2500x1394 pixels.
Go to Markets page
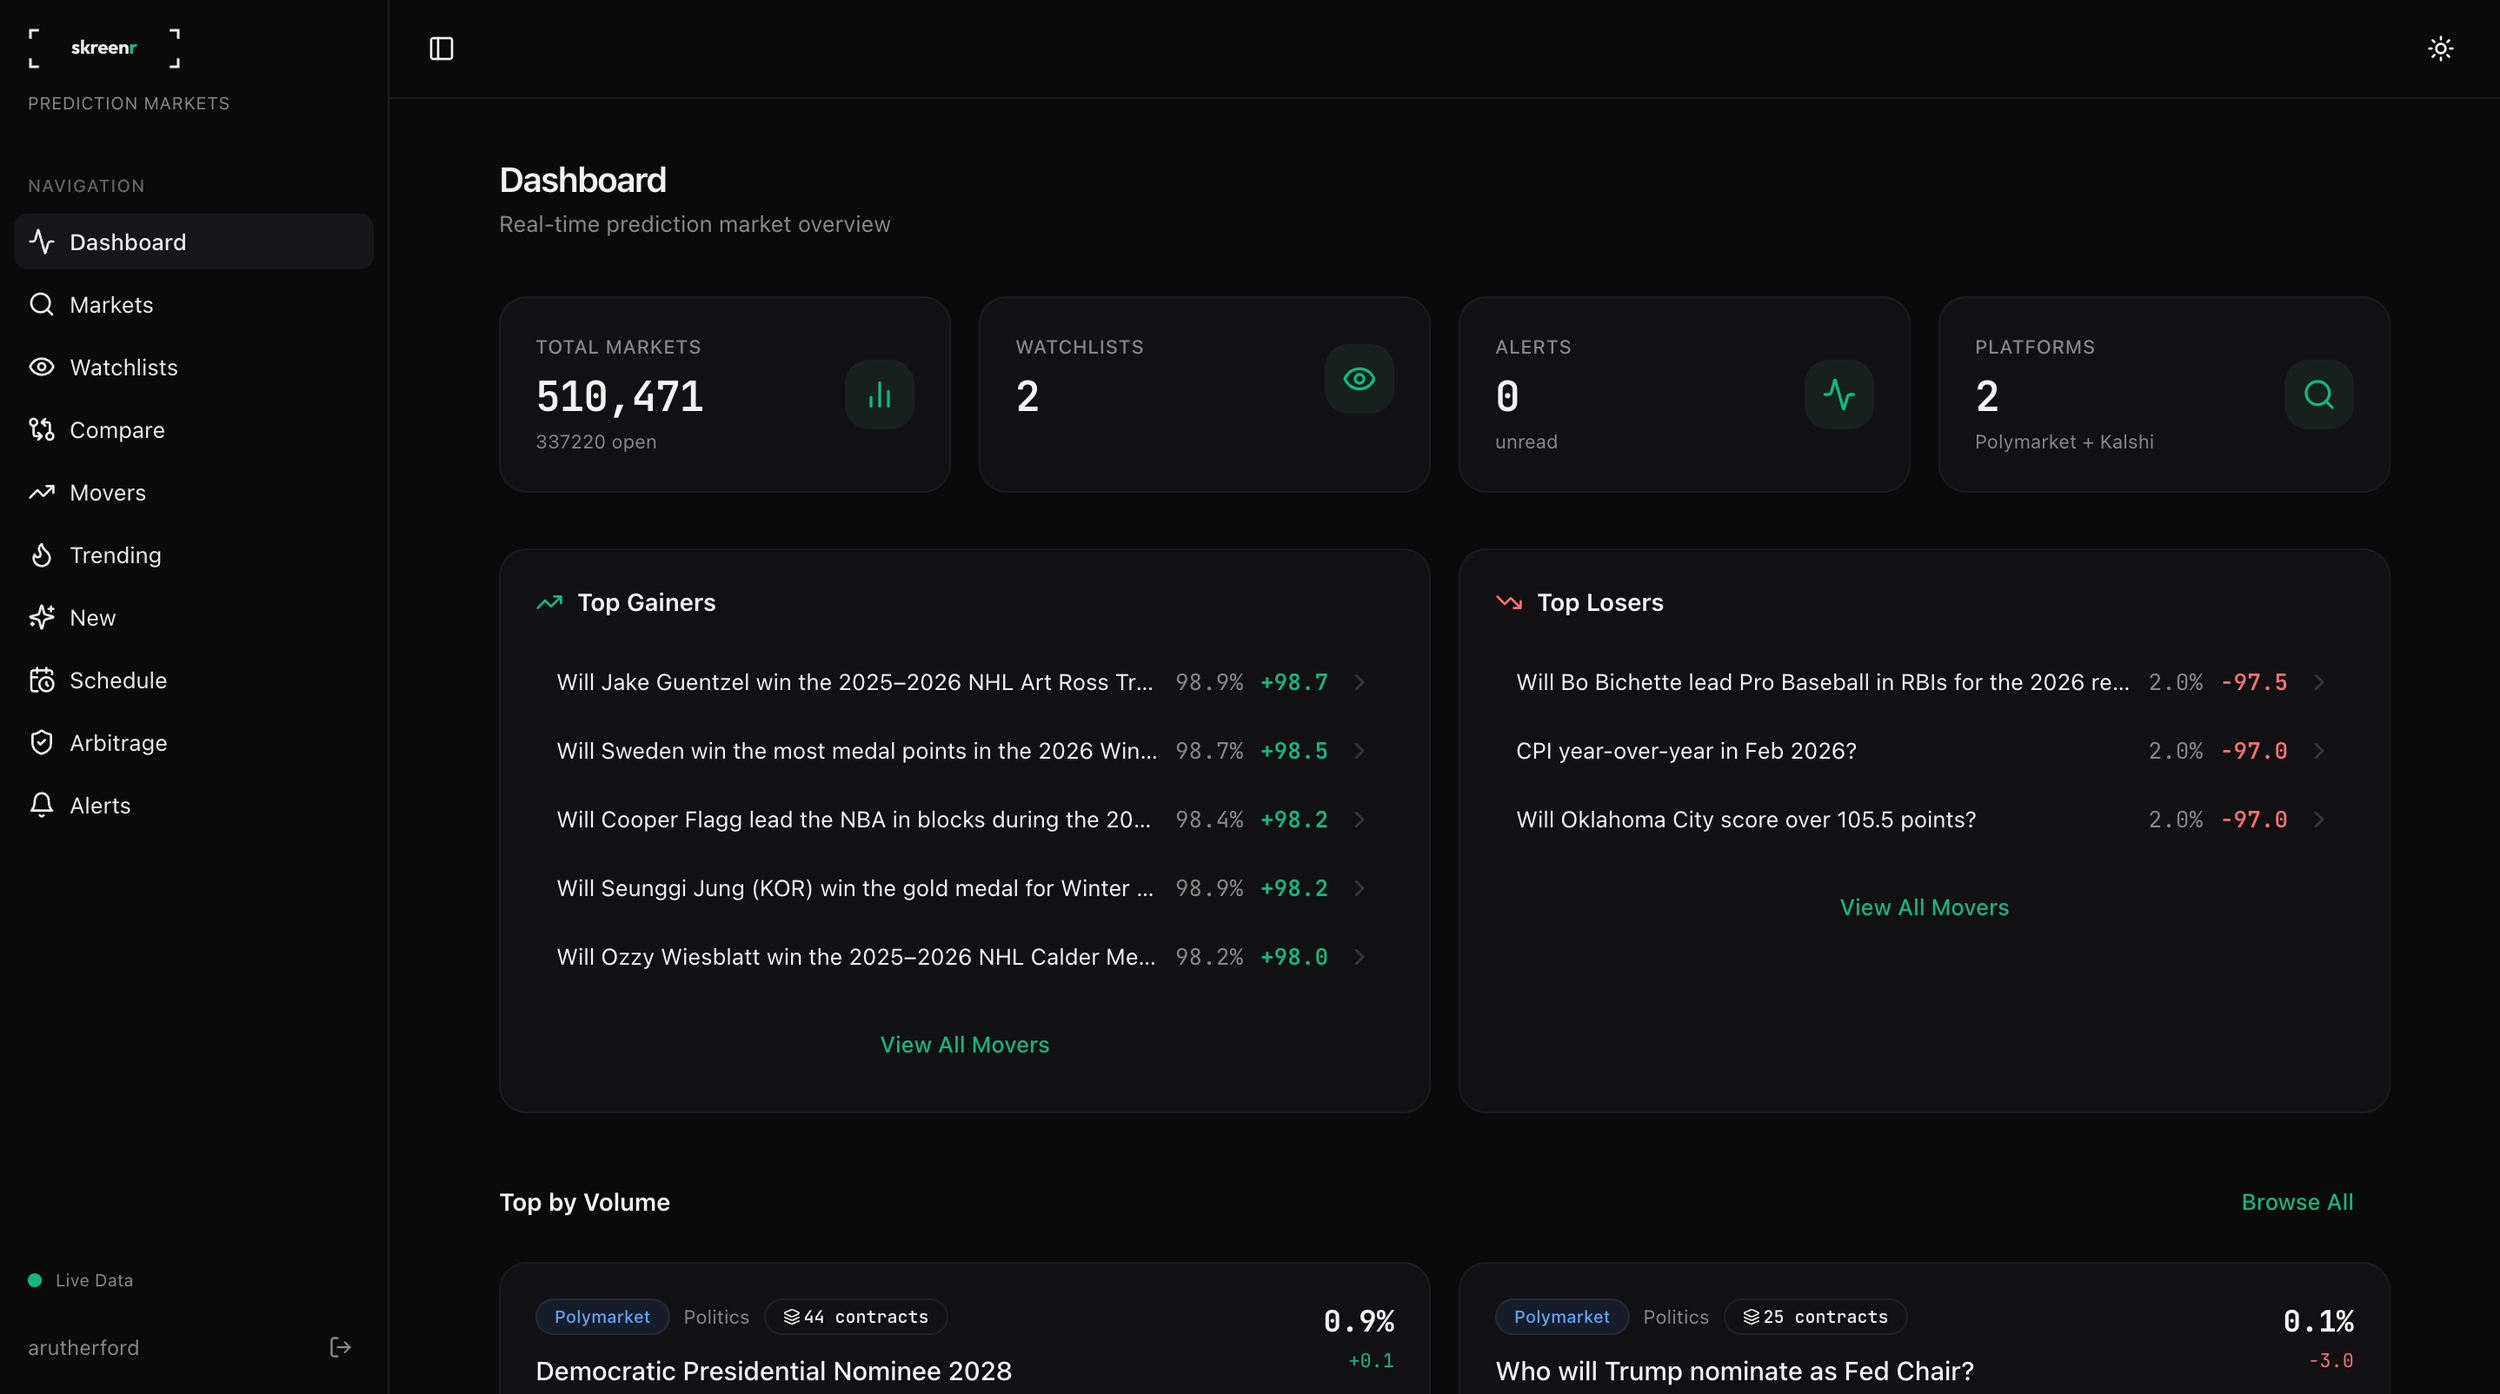(x=193, y=304)
